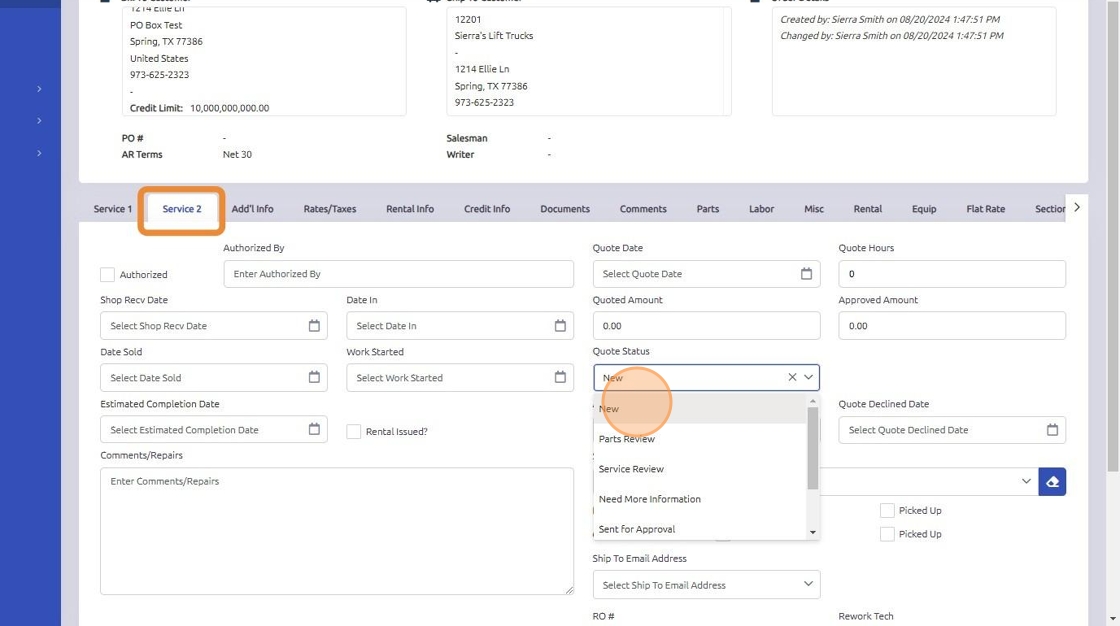Click the blue eraser clear button
This screenshot has width=1120, height=626.
(1052, 482)
